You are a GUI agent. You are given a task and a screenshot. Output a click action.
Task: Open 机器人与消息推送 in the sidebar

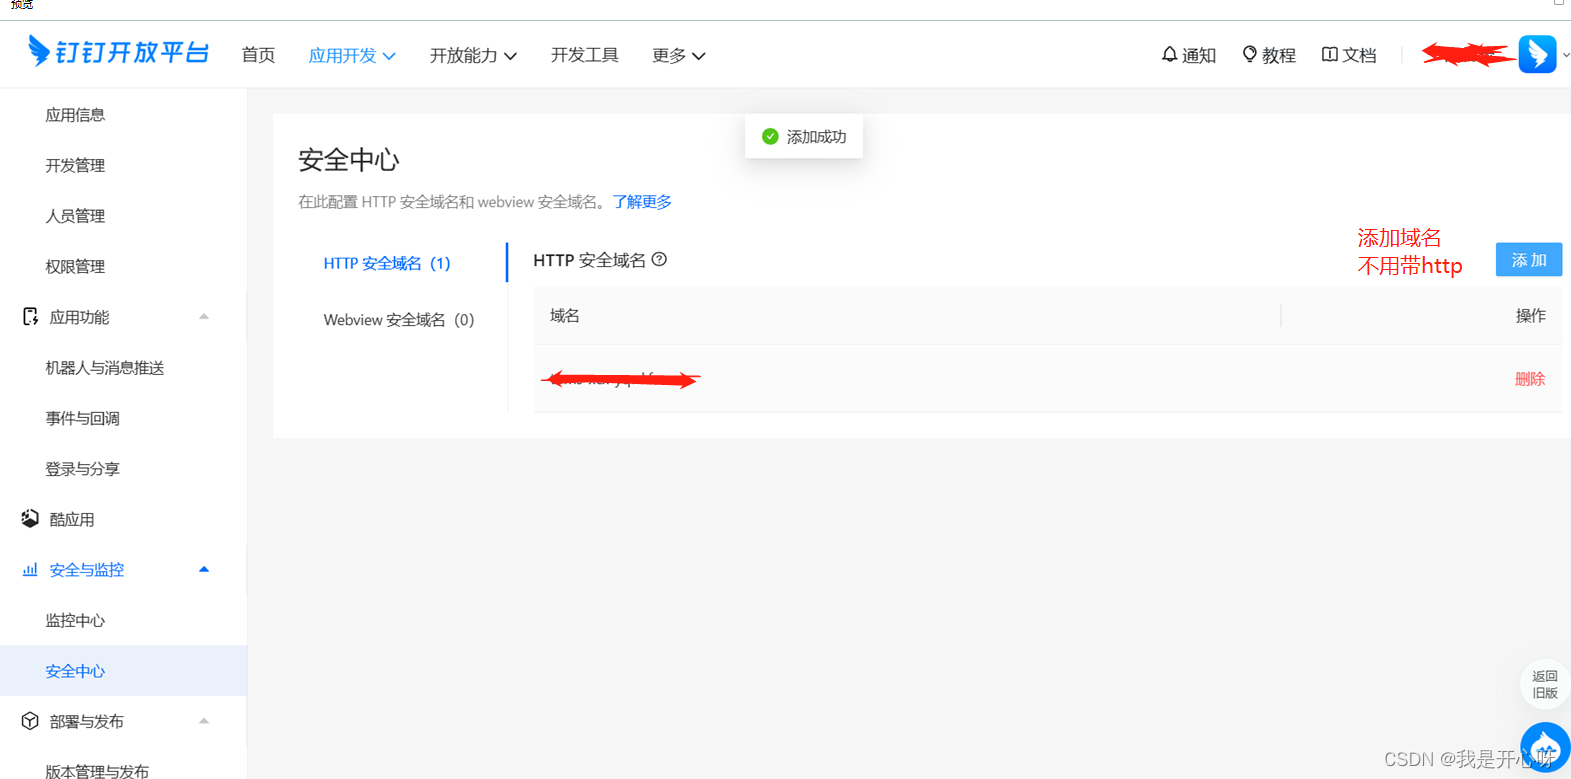coord(105,368)
